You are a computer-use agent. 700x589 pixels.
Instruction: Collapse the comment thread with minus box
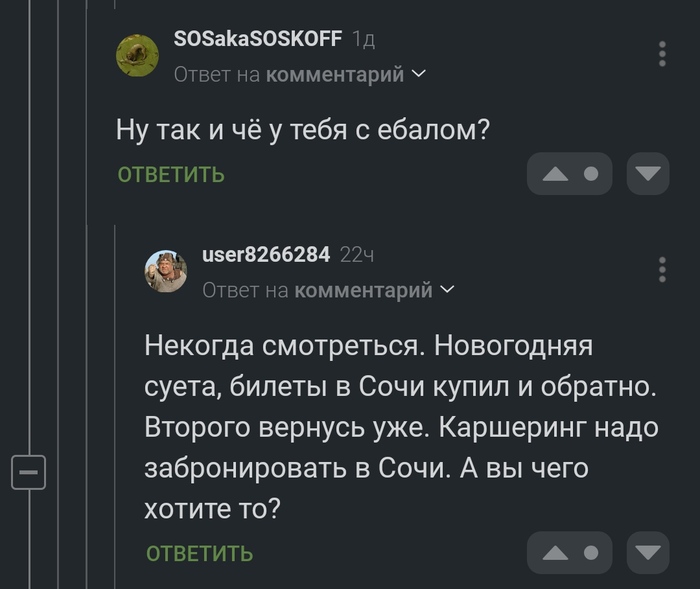pos(29,470)
